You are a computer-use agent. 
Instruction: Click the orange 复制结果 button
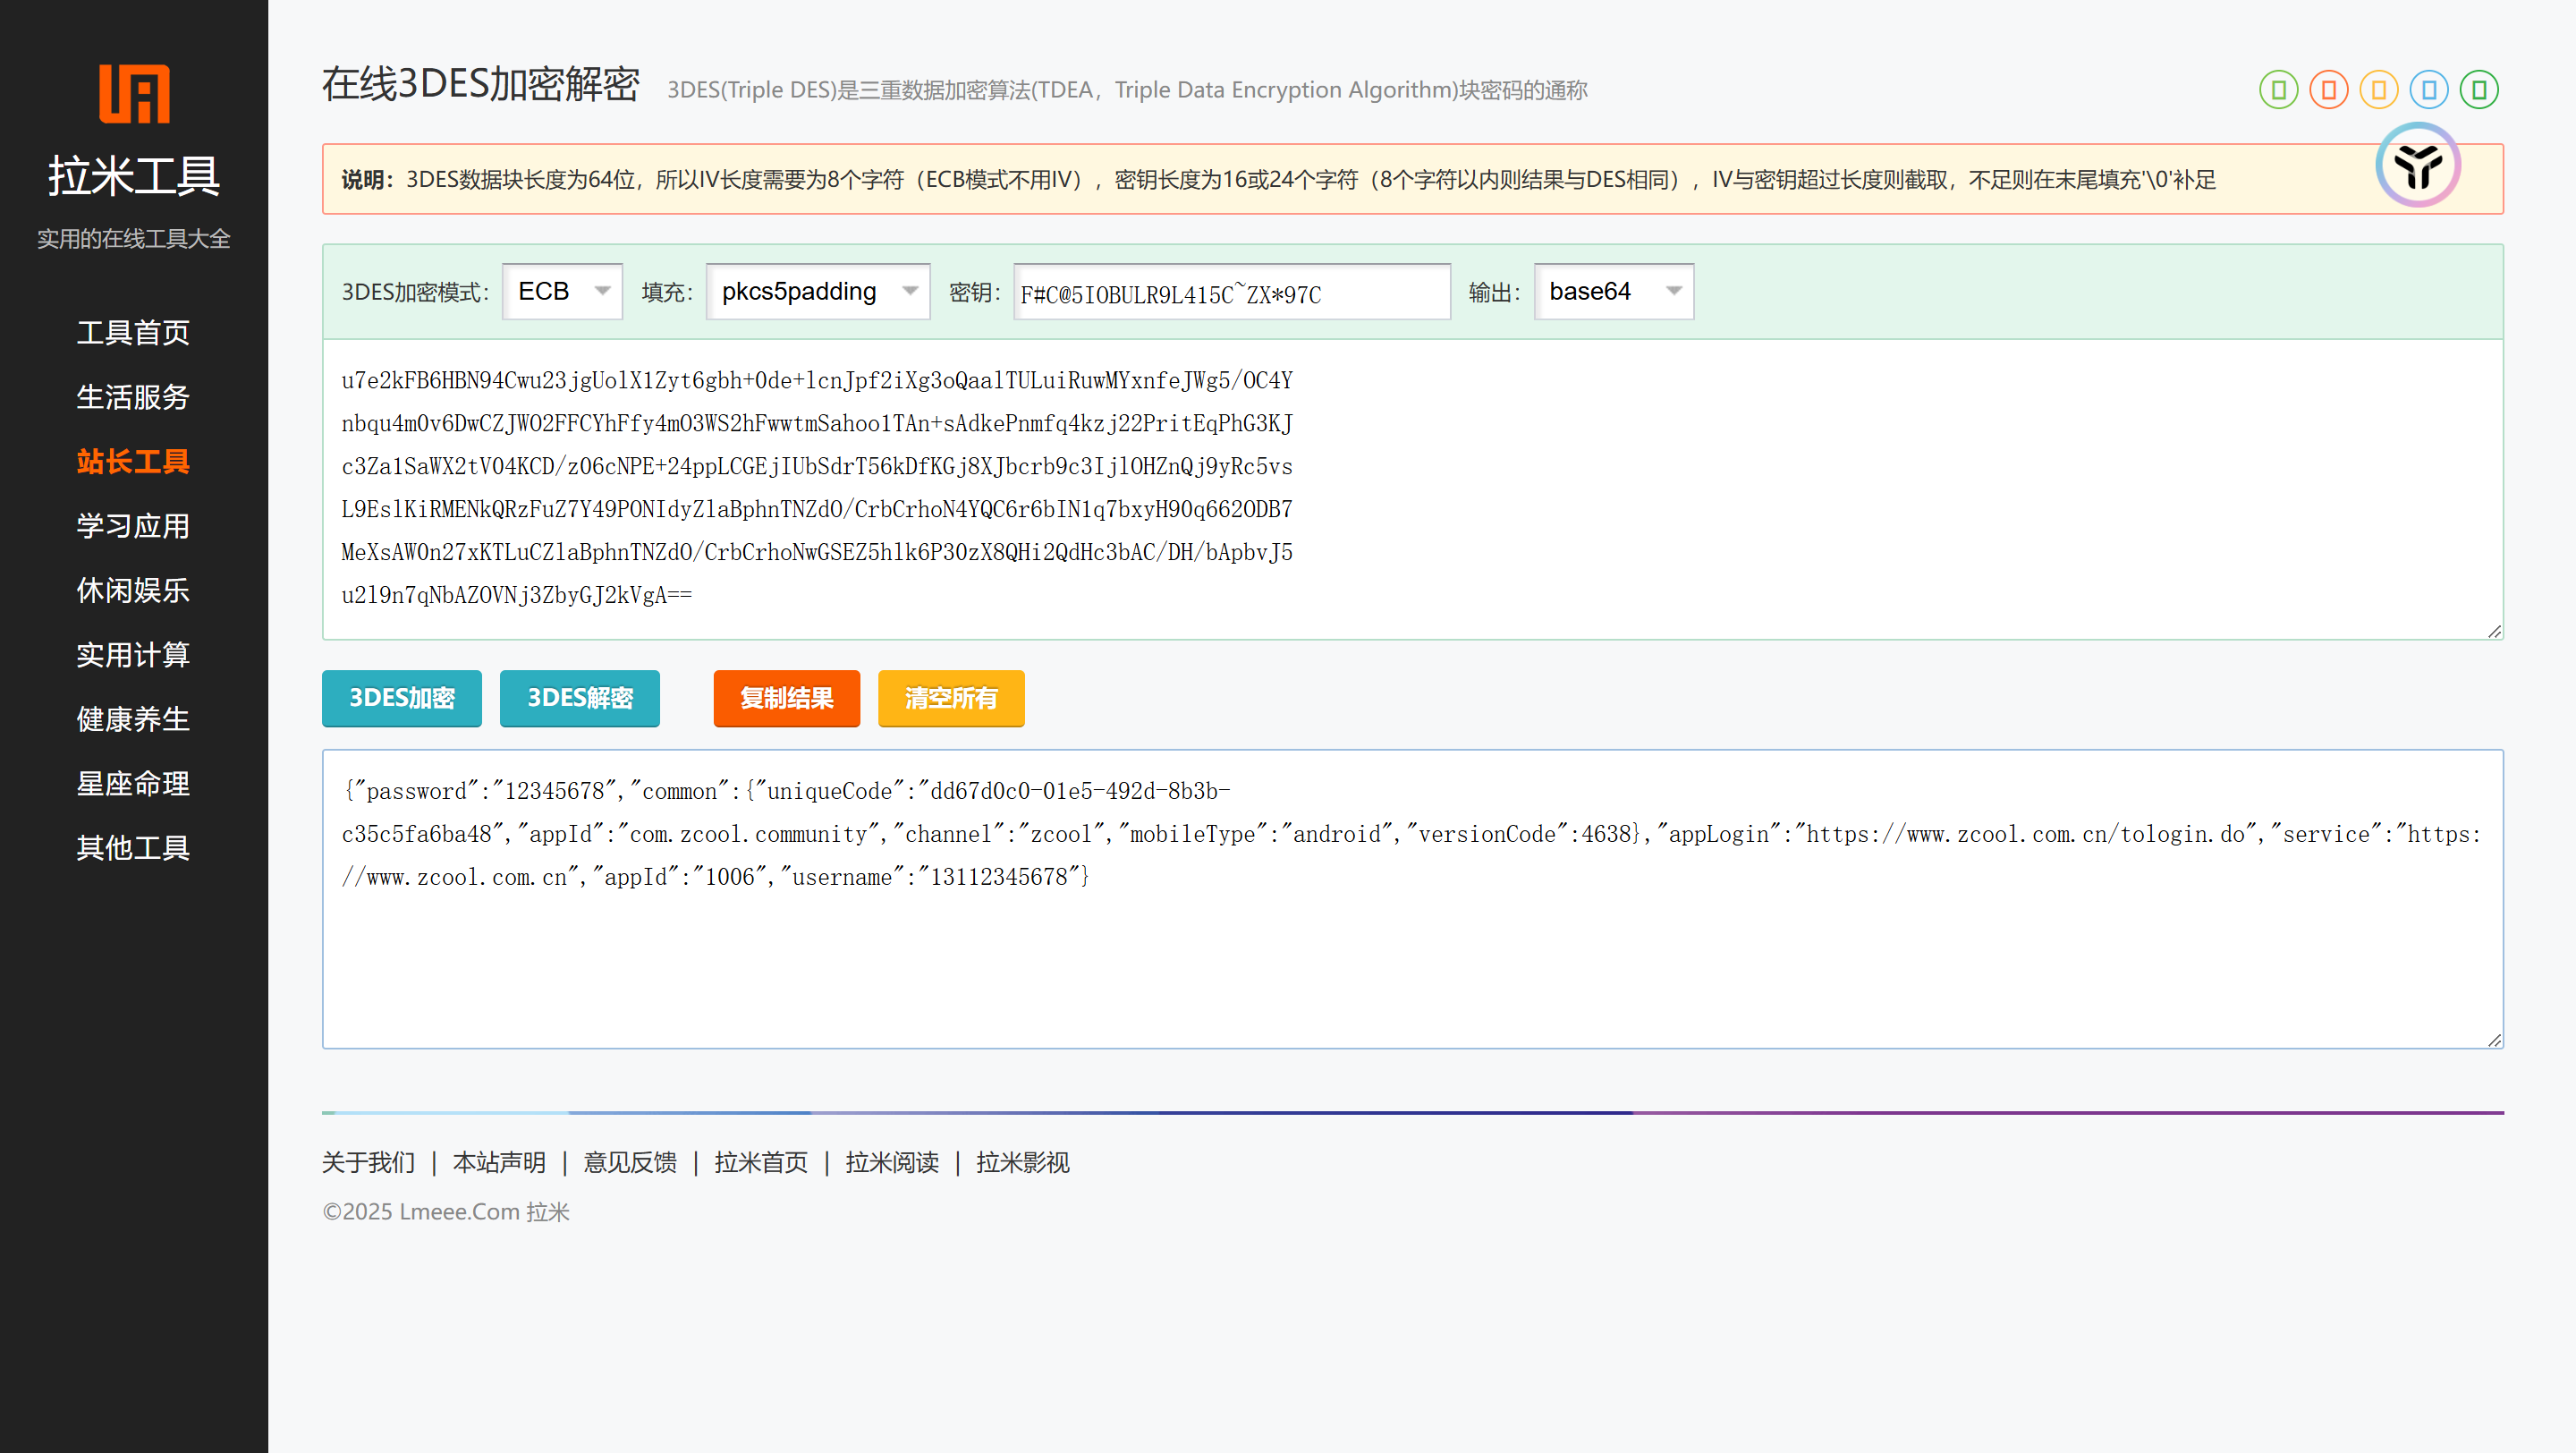pyautogui.click(x=786, y=698)
